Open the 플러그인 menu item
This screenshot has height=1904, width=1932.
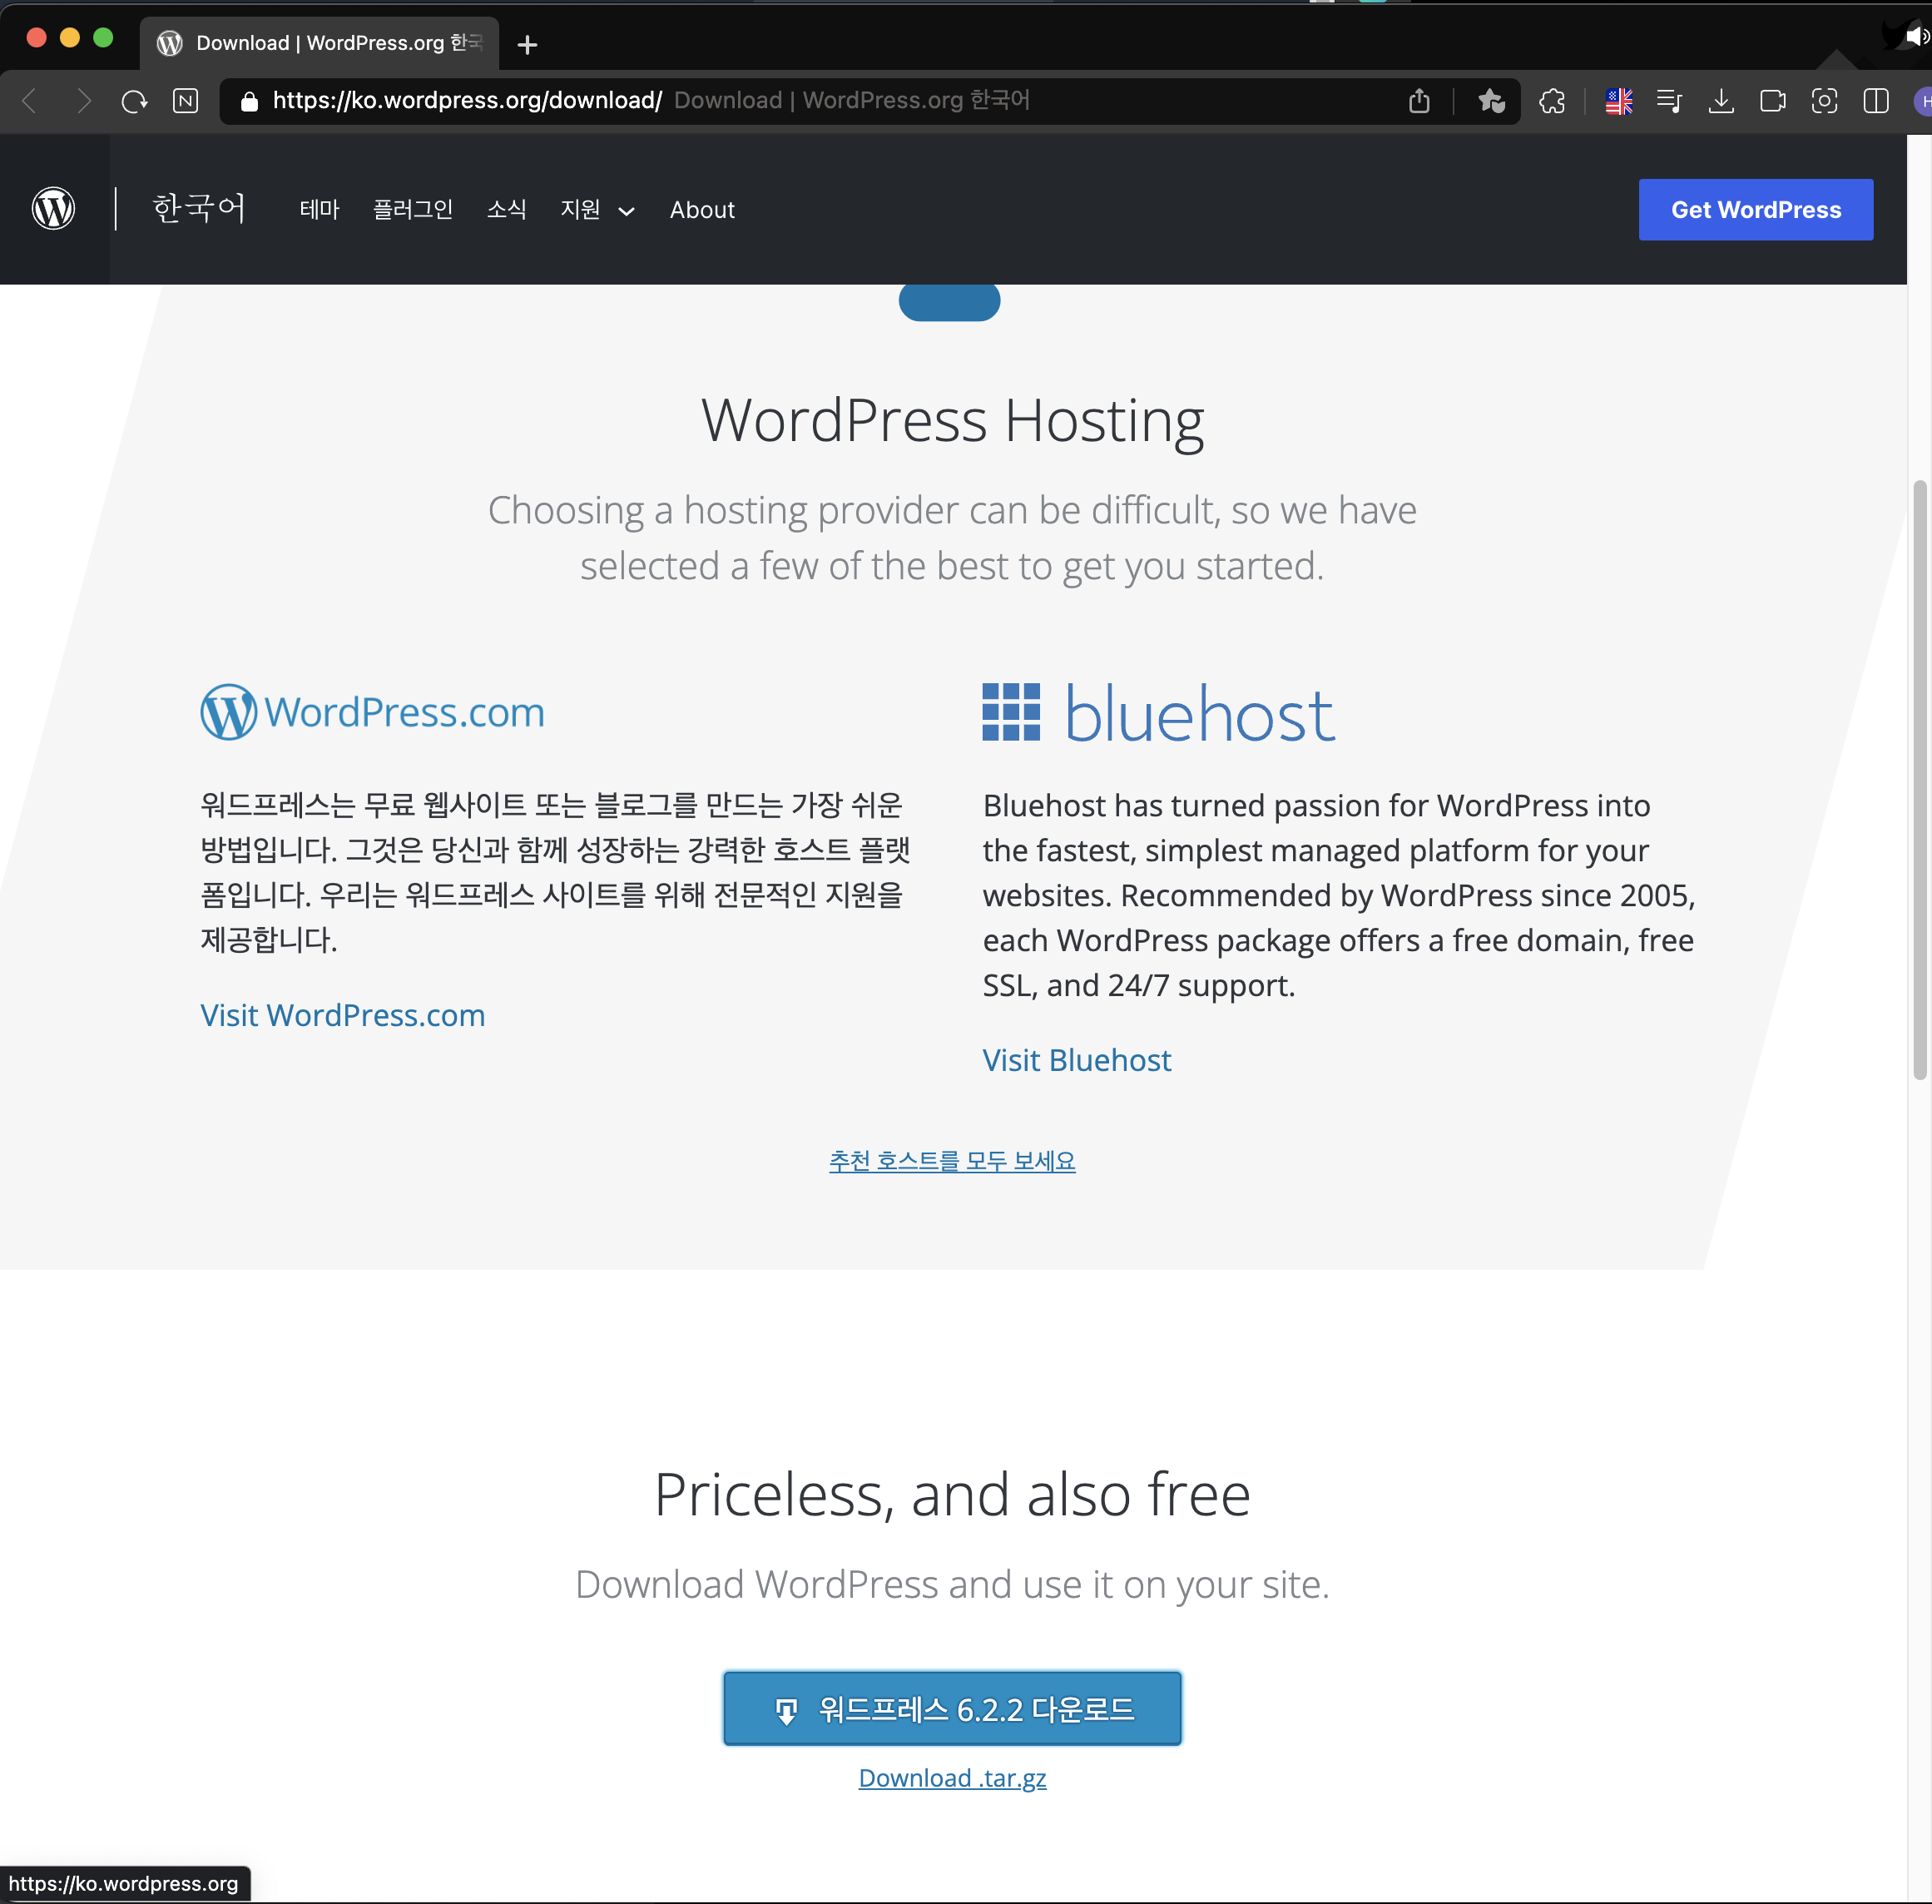click(412, 210)
